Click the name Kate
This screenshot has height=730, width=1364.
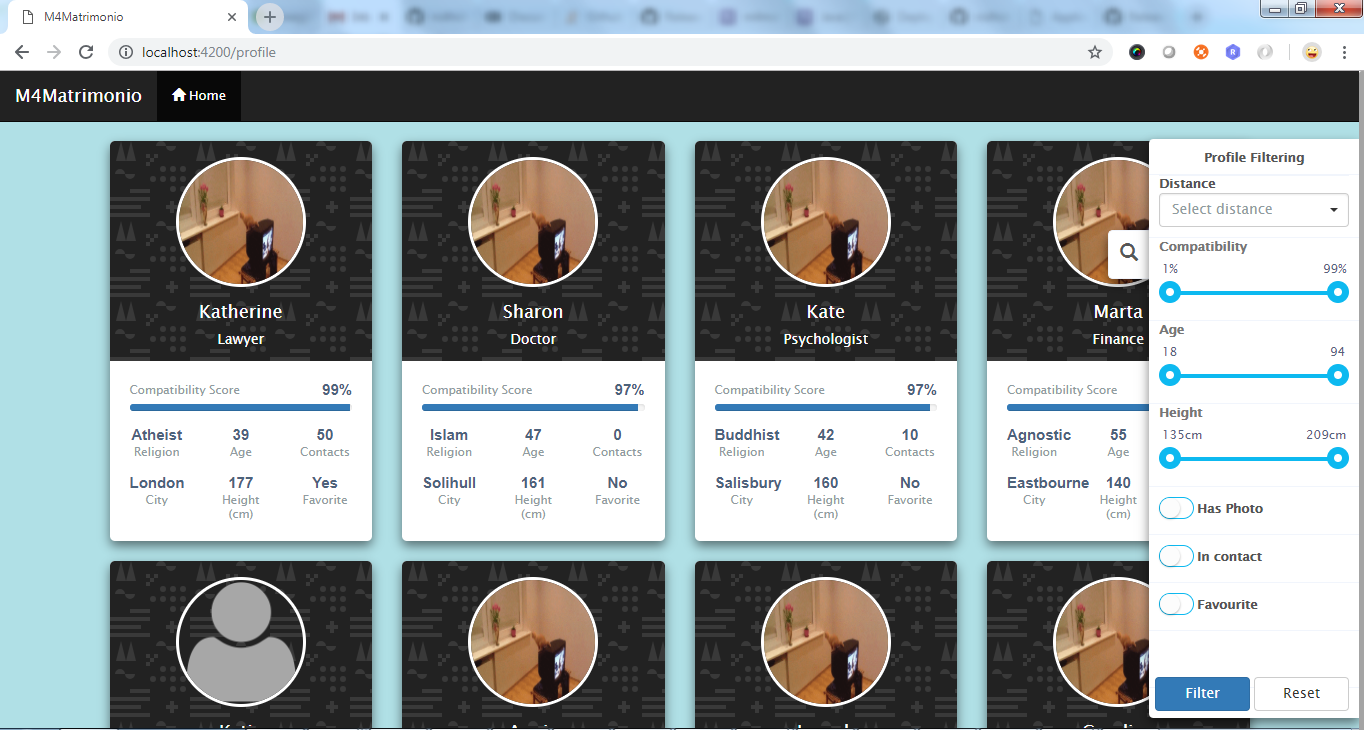coord(826,312)
